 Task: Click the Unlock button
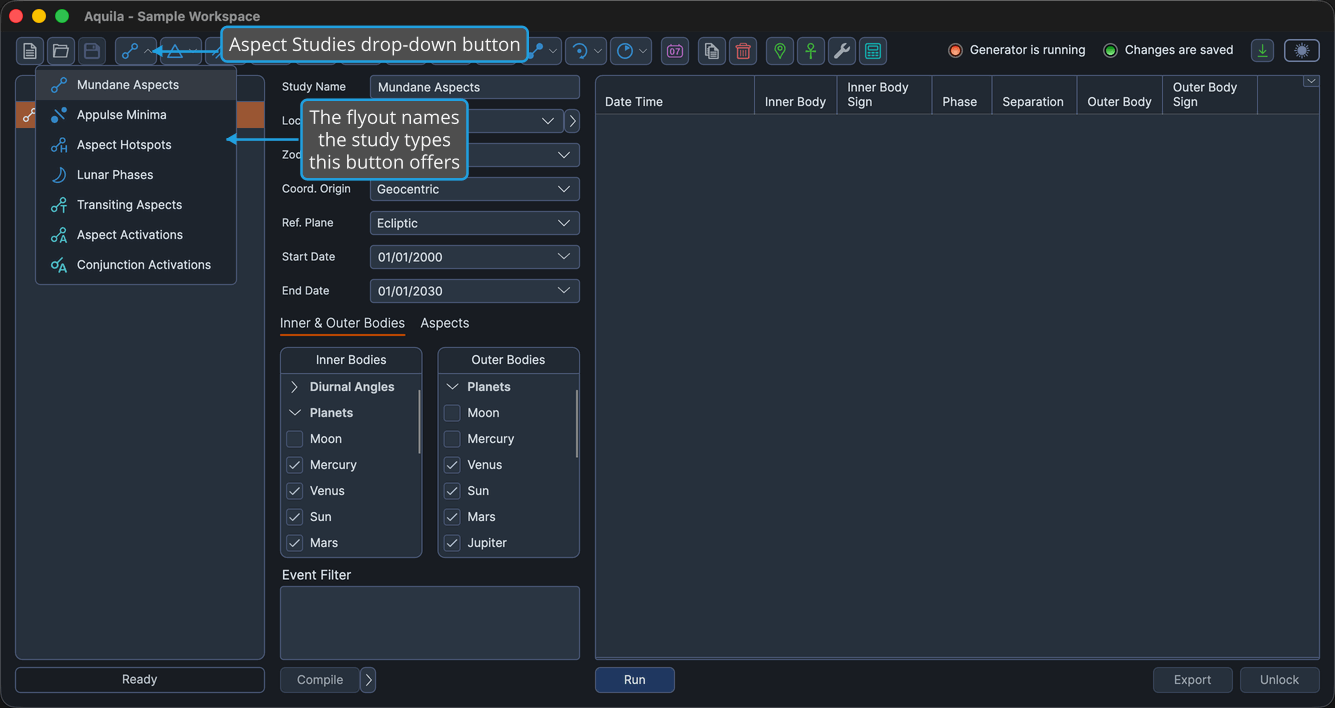click(x=1280, y=680)
